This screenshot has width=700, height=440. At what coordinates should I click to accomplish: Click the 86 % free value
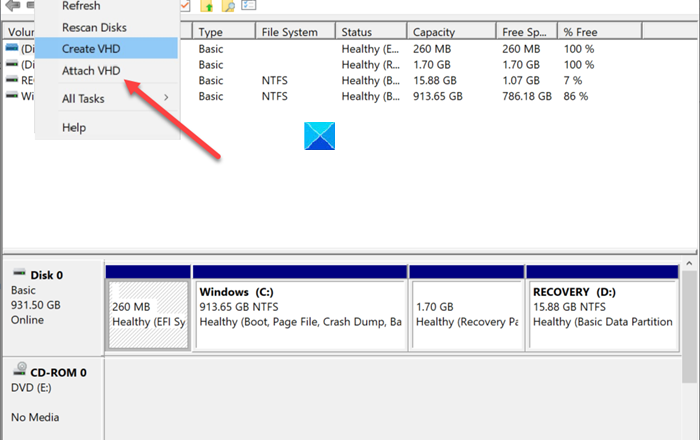tap(575, 96)
